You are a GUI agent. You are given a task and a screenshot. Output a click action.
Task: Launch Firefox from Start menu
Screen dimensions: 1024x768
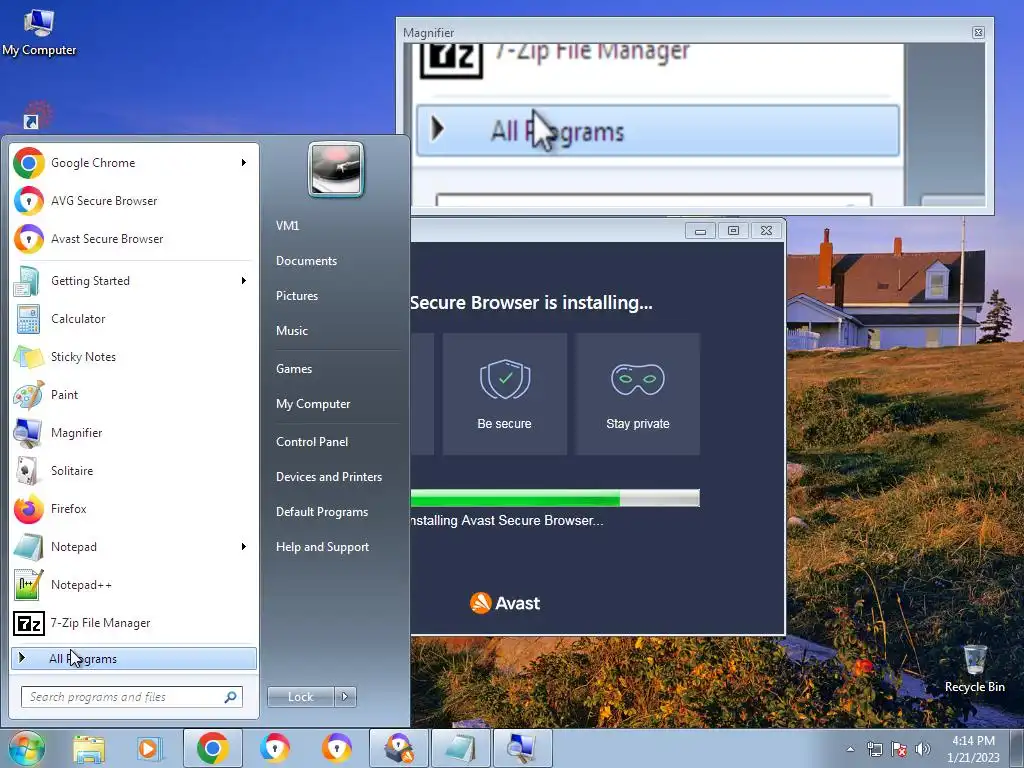(134, 508)
